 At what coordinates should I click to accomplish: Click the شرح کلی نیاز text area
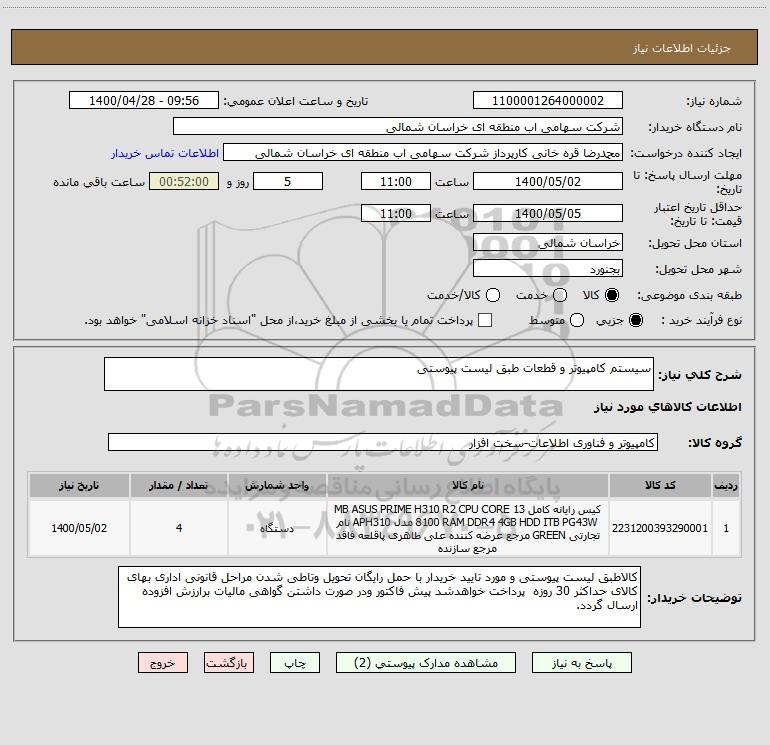click(379, 374)
